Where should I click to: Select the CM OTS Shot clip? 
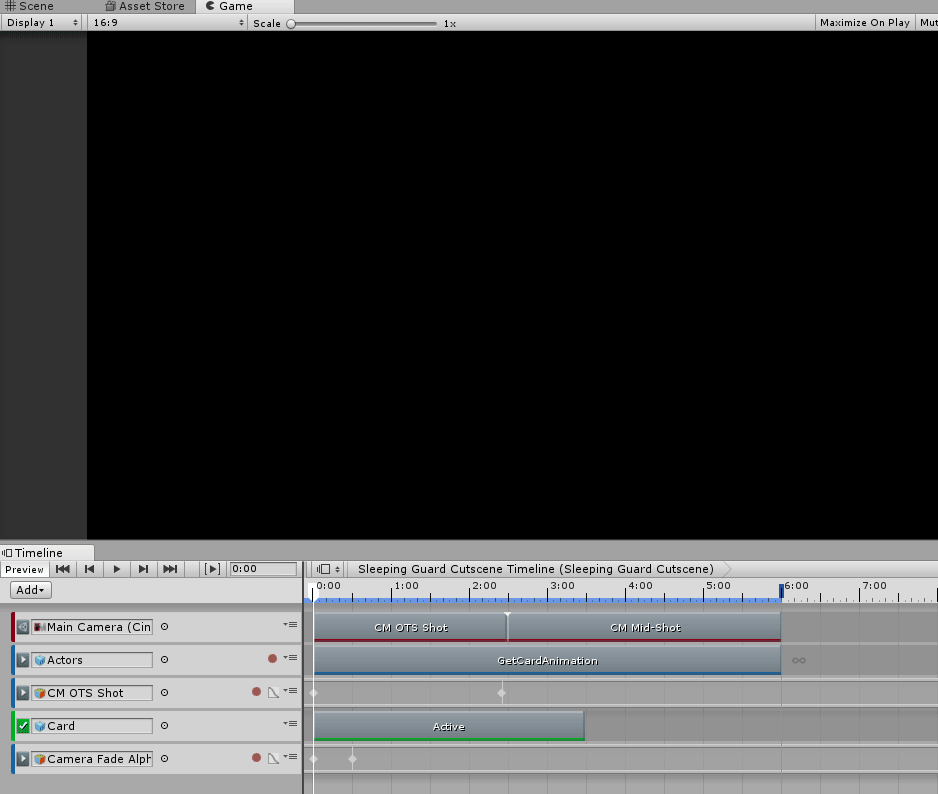[410, 628]
